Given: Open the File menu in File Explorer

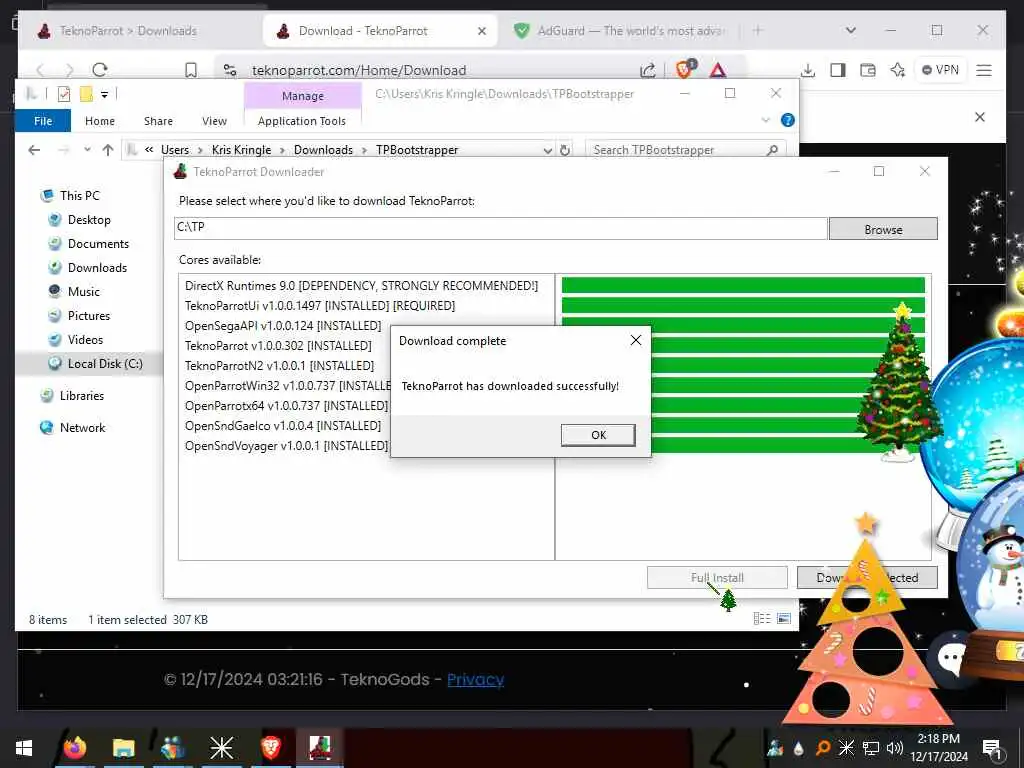Looking at the screenshot, I should [43, 121].
